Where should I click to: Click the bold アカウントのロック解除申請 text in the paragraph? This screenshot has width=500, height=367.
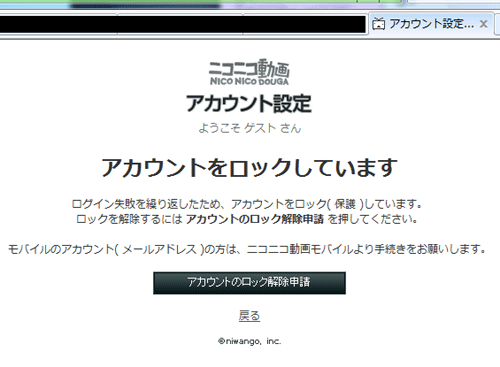[x=255, y=219]
